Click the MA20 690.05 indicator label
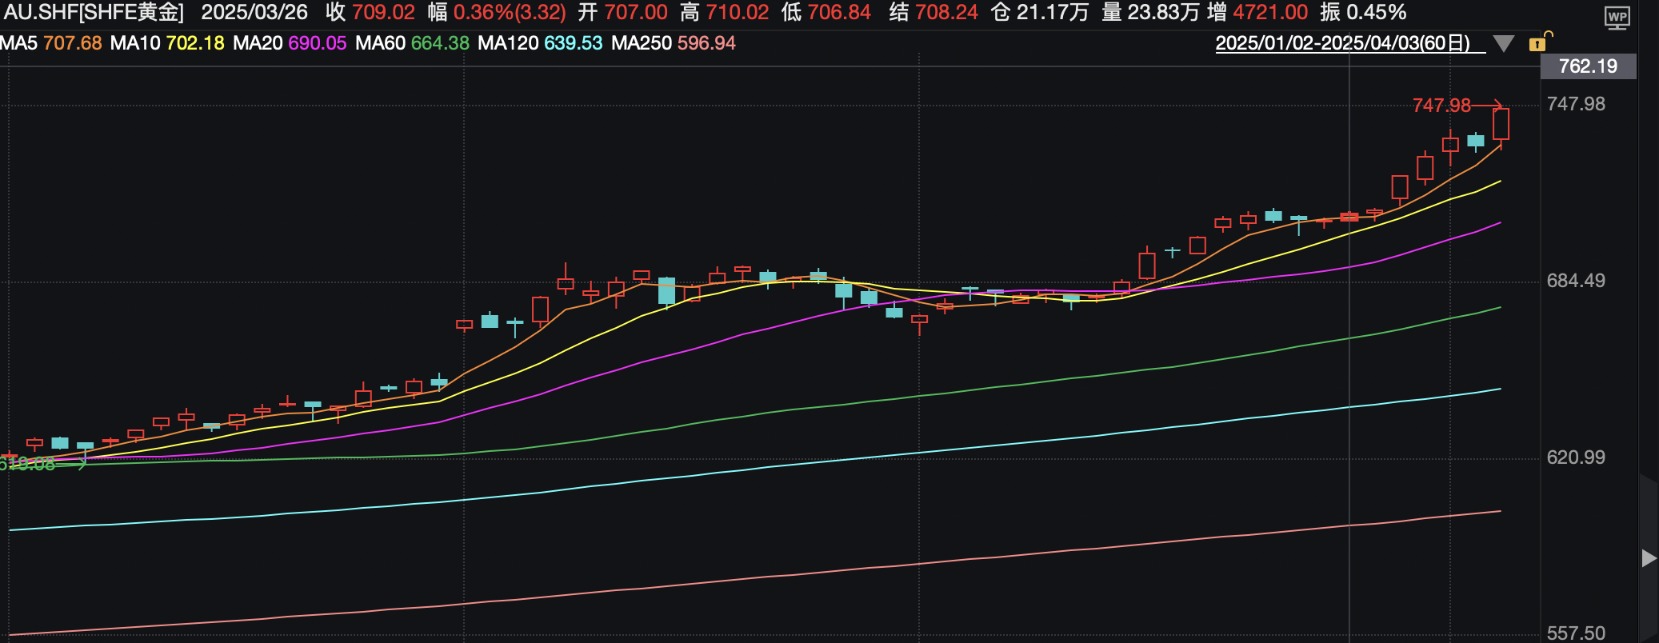This screenshot has height=643, width=1659. coord(290,43)
